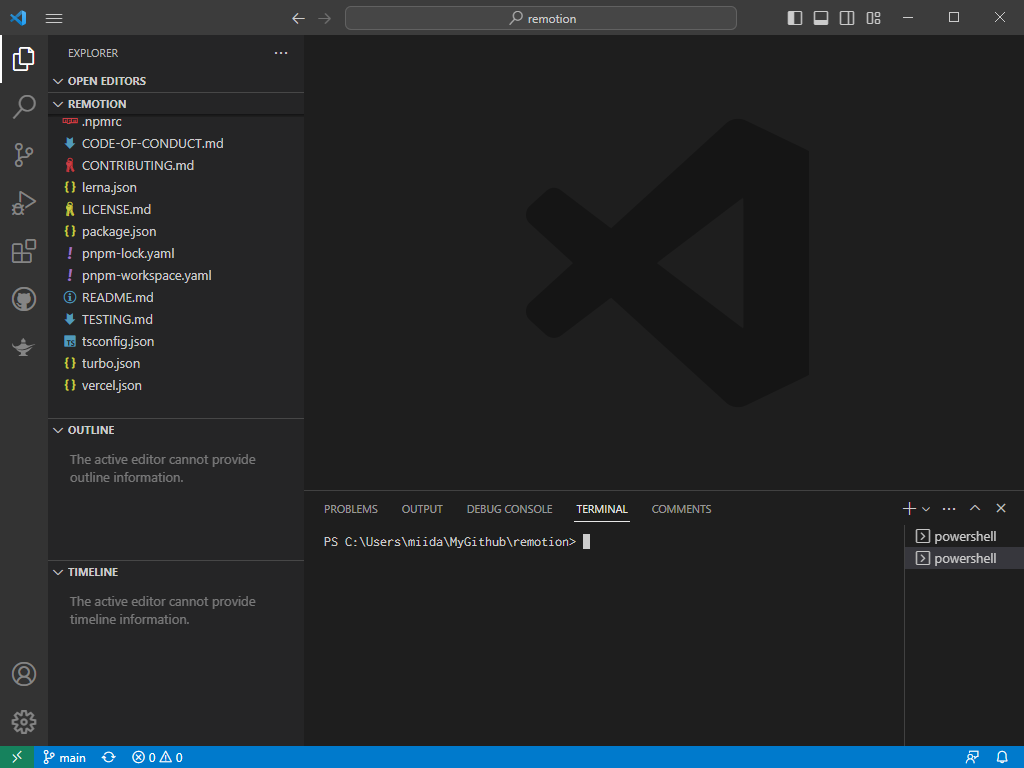Switch to the Debug Console tab
The width and height of the screenshot is (1024, 768).
(509, 509)
